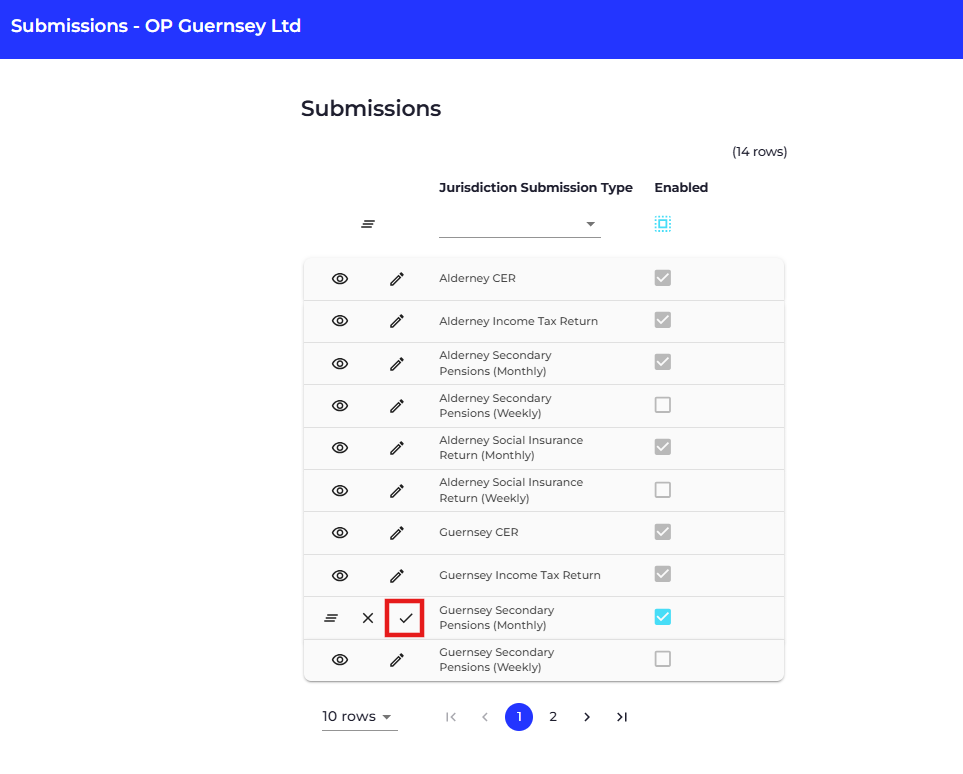Click the (14 rows) count label

(x=759, y=152)
